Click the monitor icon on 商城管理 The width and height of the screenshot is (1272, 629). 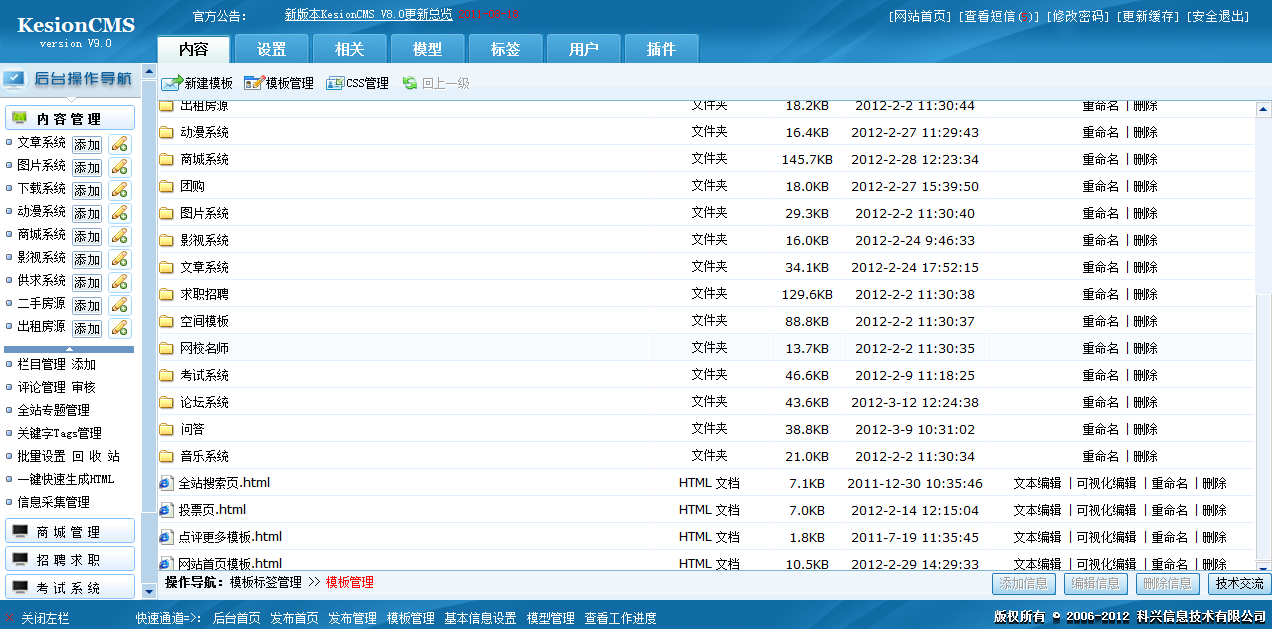pos(20,531)
